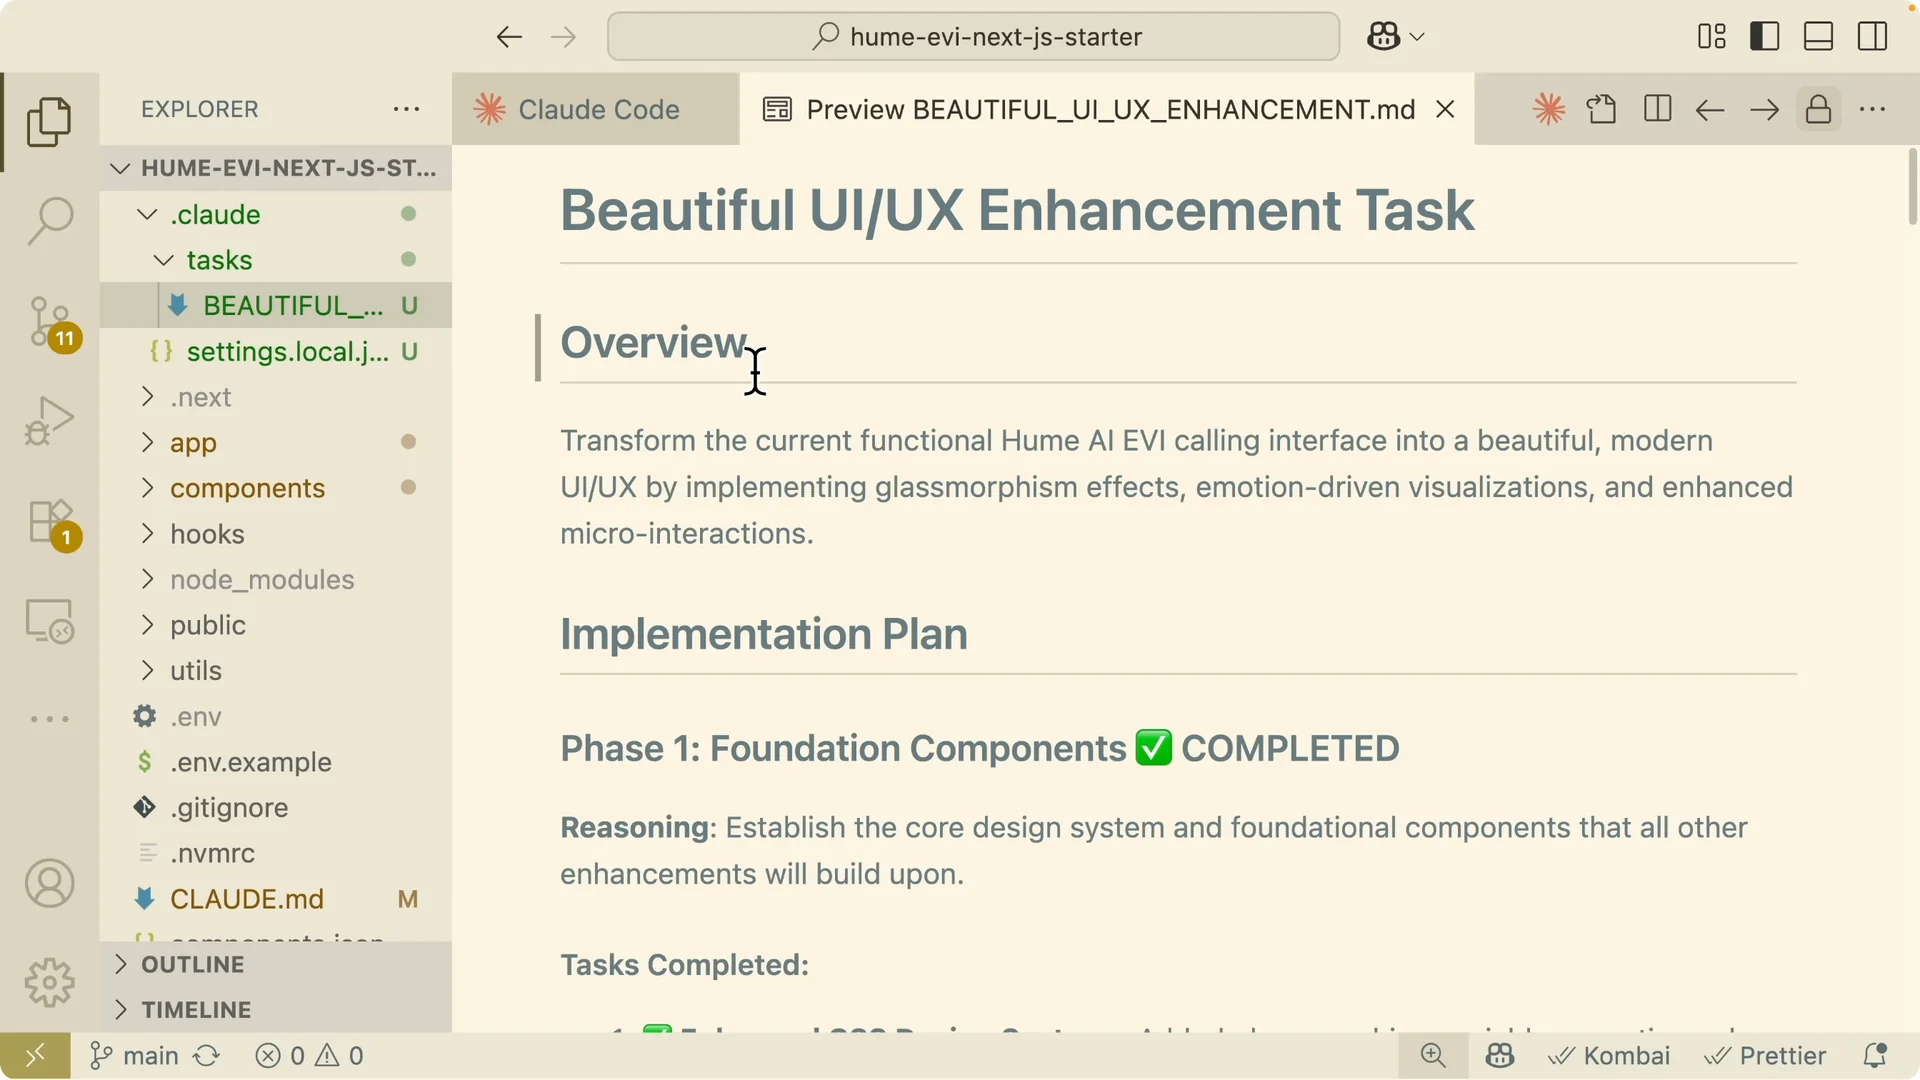Click the Implementation Plan heading
The width and height of the screenshot is (1920, 1080).
click(764, 634)
